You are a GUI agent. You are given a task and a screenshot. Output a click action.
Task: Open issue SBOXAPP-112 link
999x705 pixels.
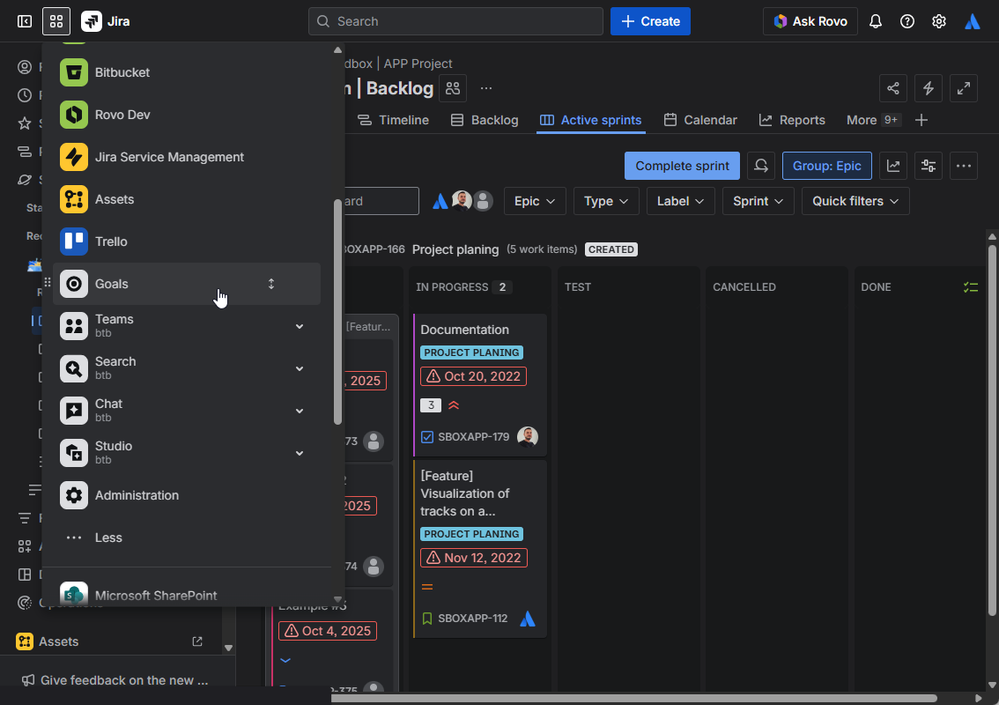point(473,618)
